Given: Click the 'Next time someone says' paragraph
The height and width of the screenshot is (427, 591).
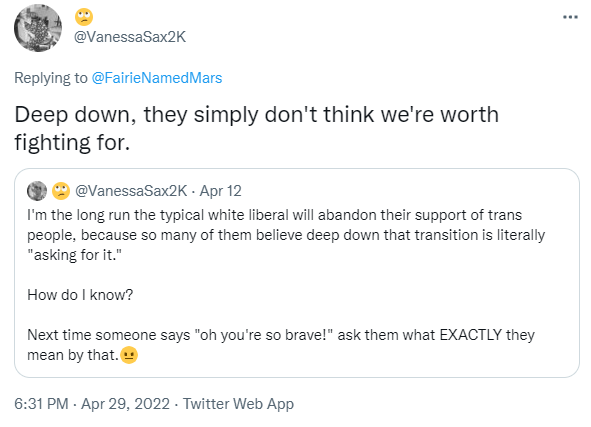Looking at the screenshot, I should click(x=281, y=344).
